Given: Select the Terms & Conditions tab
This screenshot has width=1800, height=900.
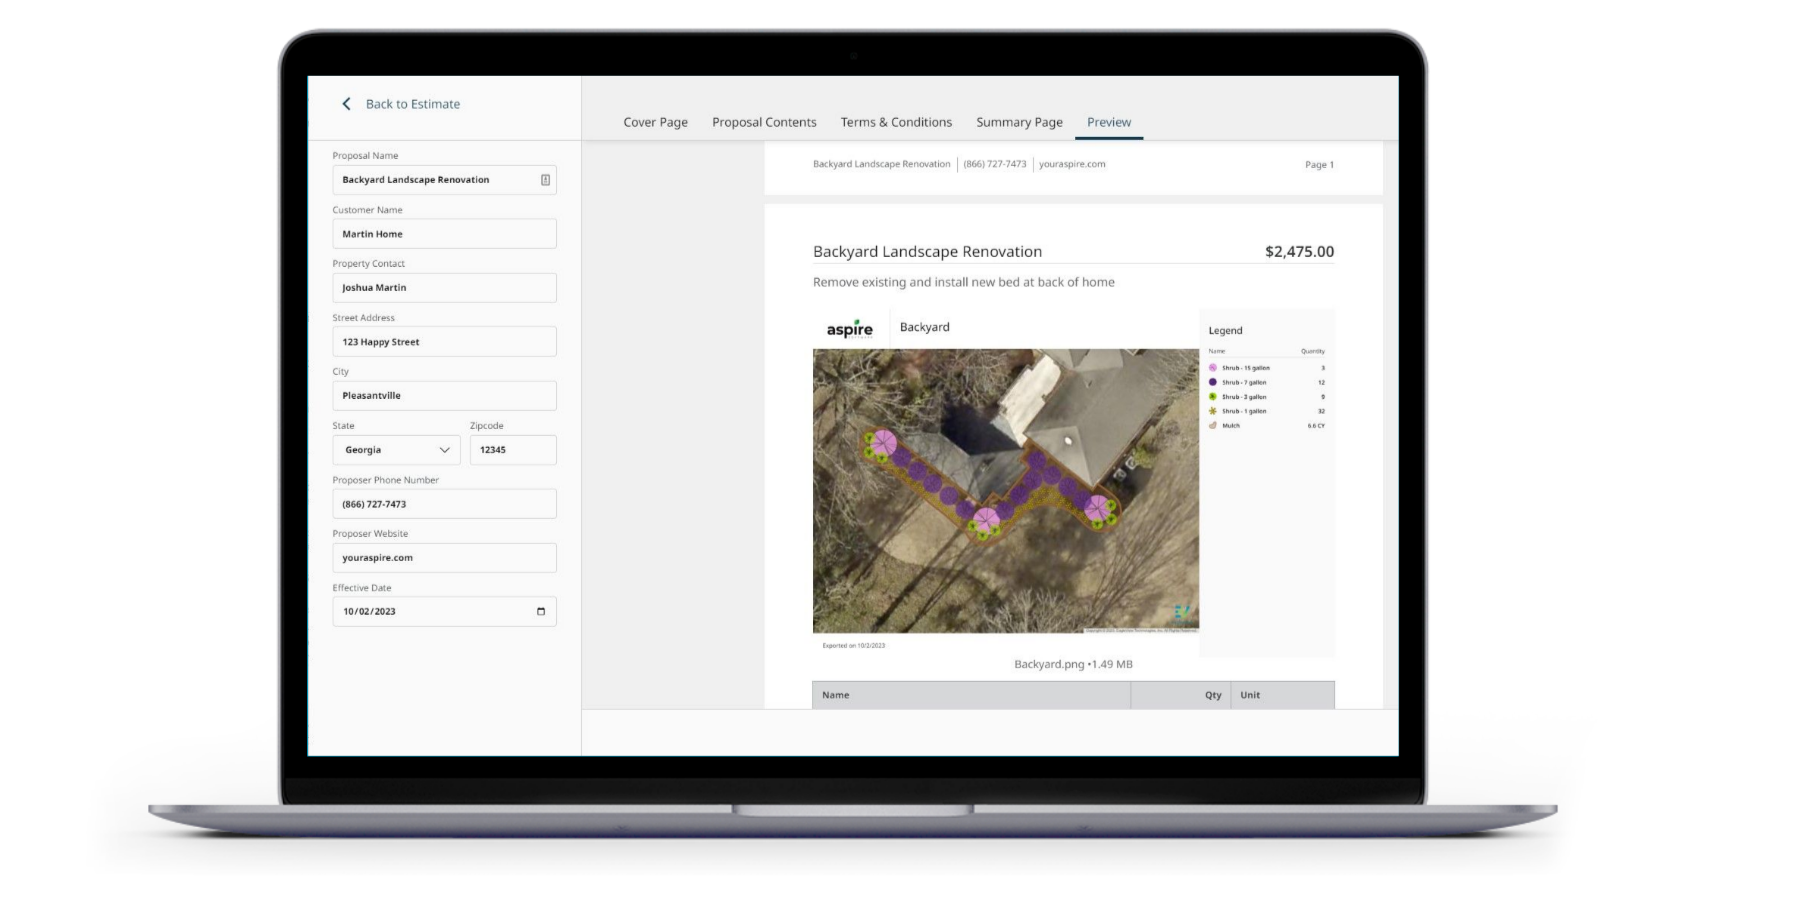Looking at the screenshot, I should click(x=896, y=122).
